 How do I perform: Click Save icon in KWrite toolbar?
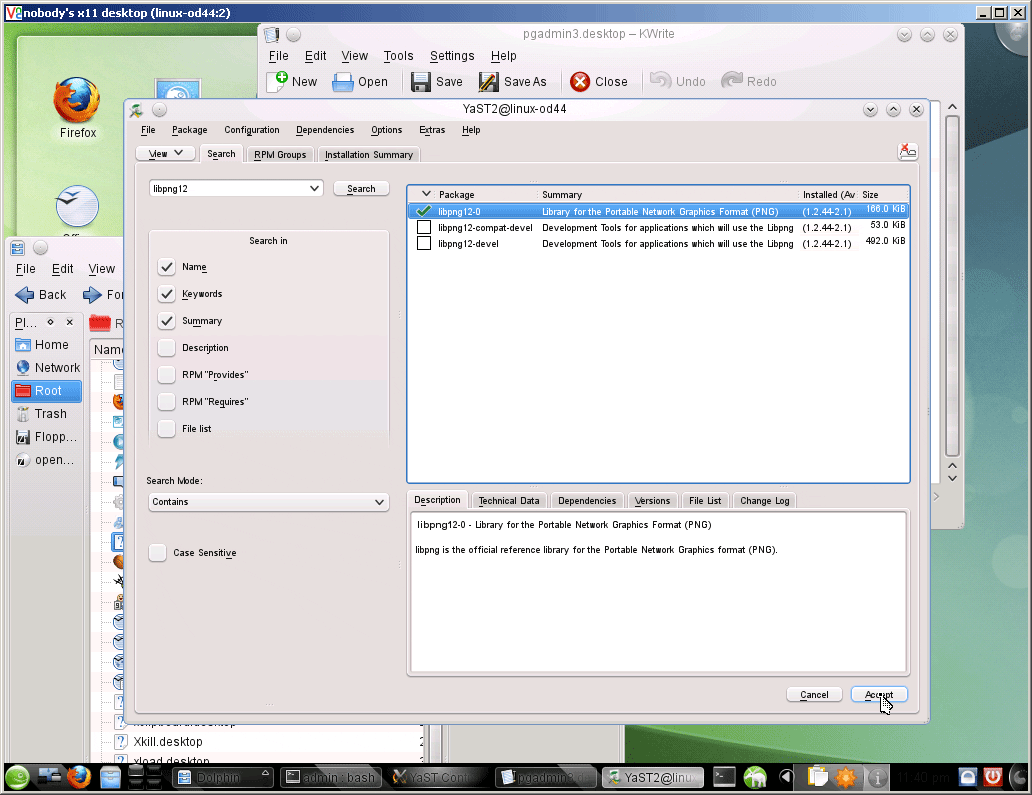tap(421, 82)
